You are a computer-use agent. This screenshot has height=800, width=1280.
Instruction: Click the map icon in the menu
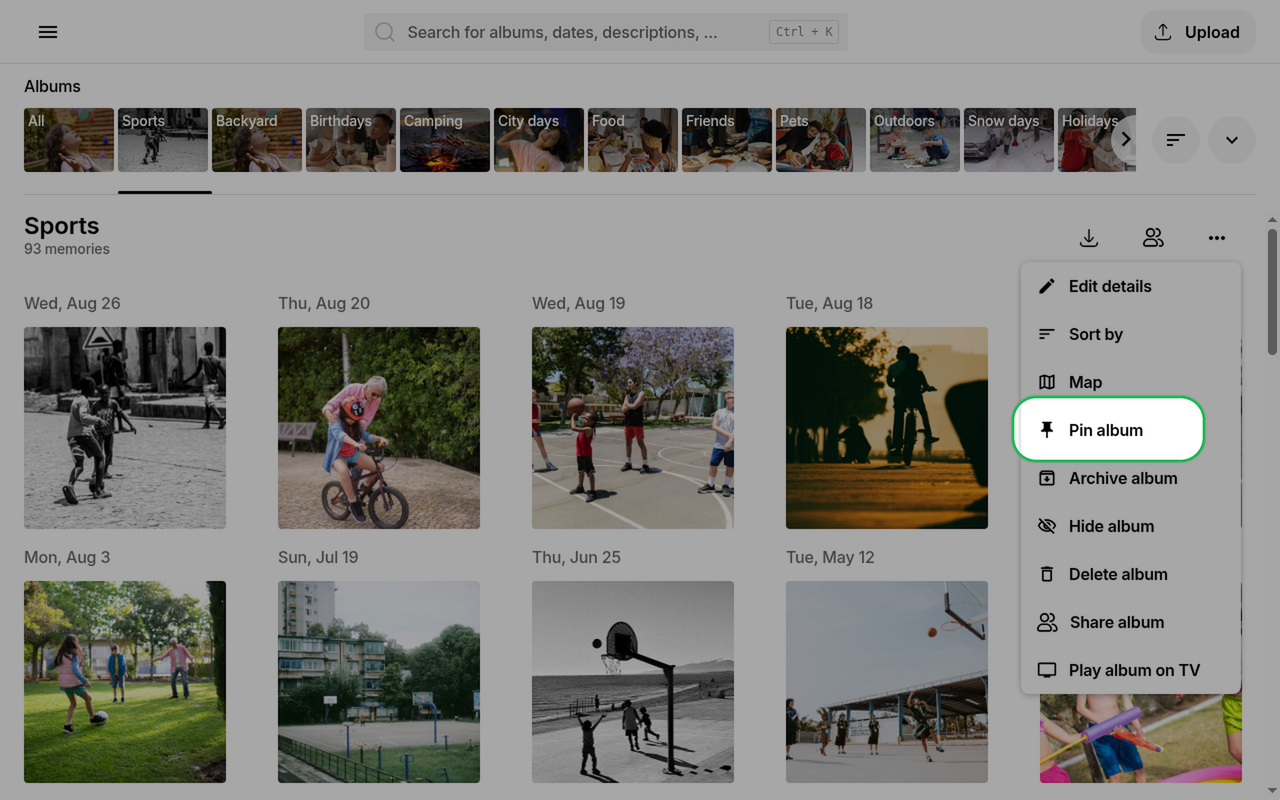1047,382
